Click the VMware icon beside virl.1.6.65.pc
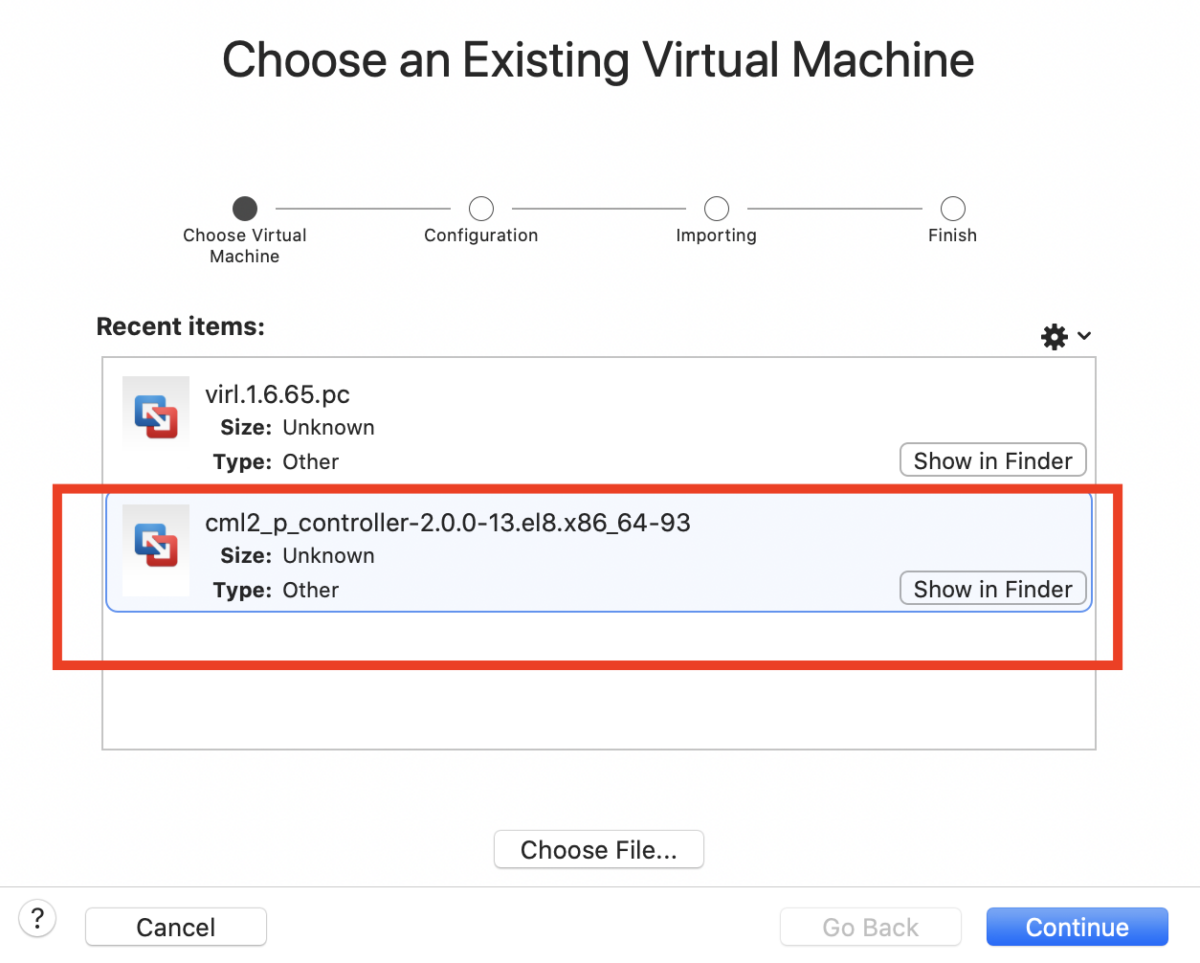 point(155,411)
